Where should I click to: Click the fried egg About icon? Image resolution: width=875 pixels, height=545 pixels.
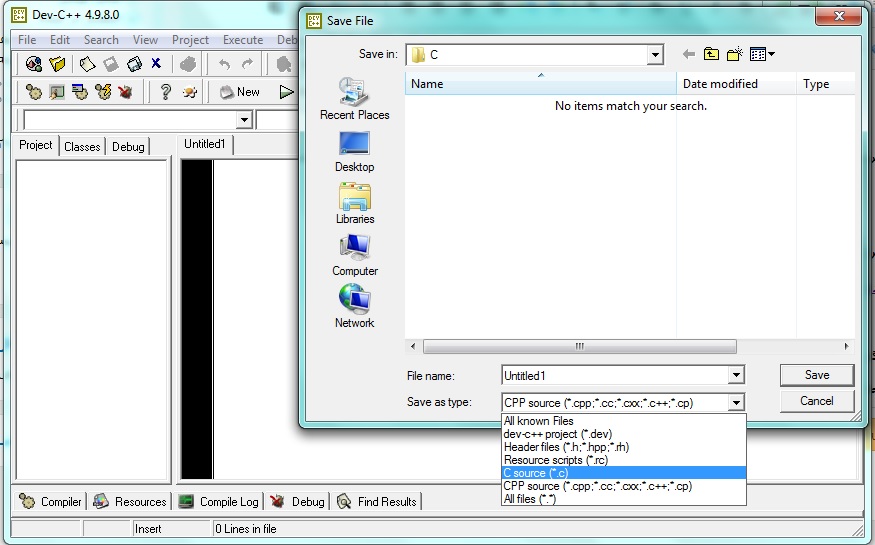189,92
